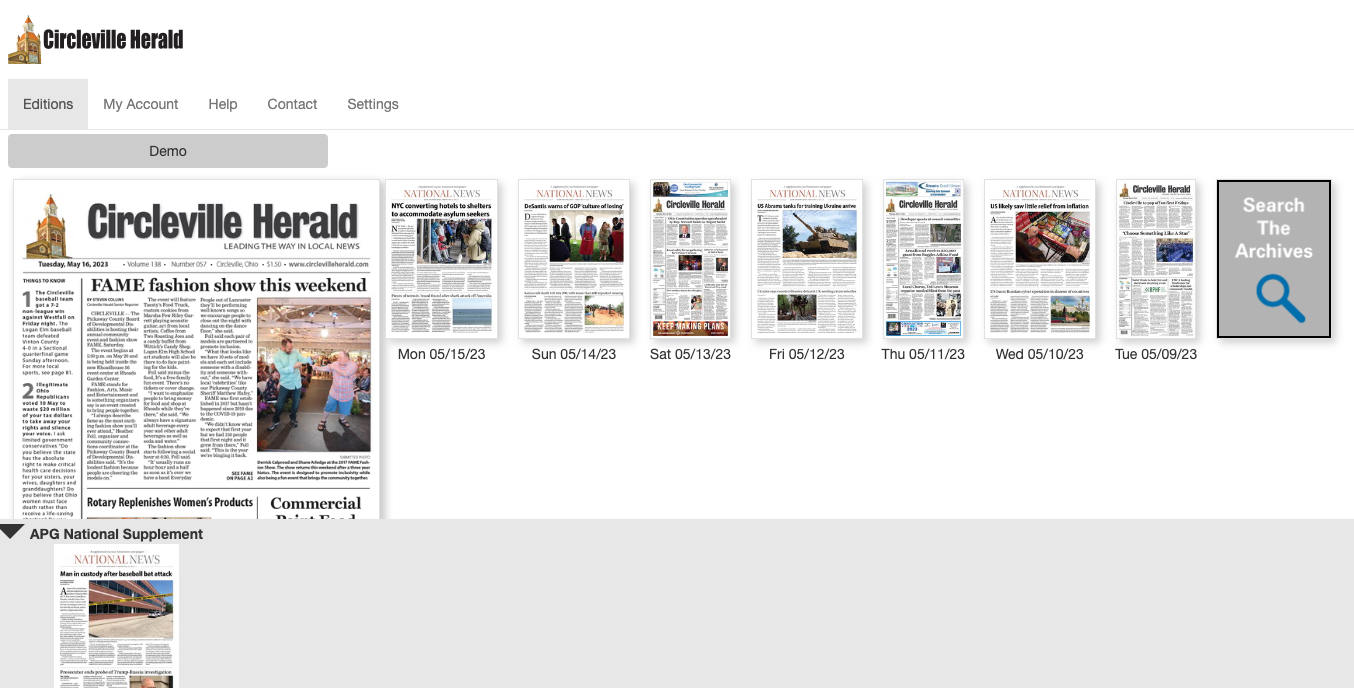Open the Contact tab

click(x=292, y=104)
